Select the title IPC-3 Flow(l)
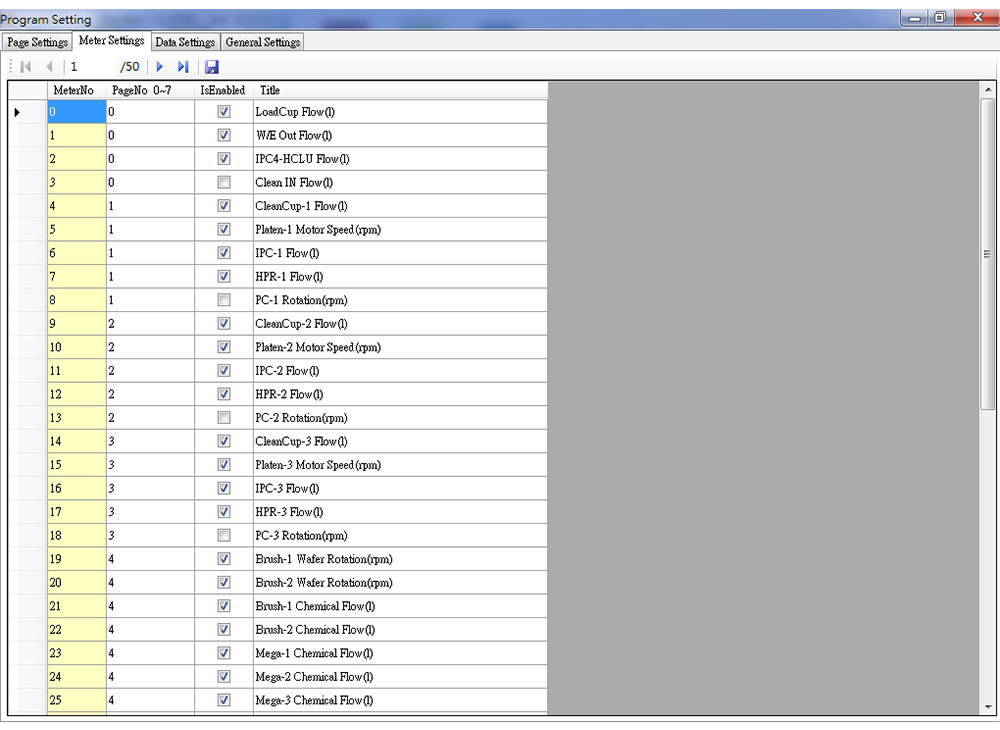The width and height of the screenshot is (1000, 730). click(287, 488)
